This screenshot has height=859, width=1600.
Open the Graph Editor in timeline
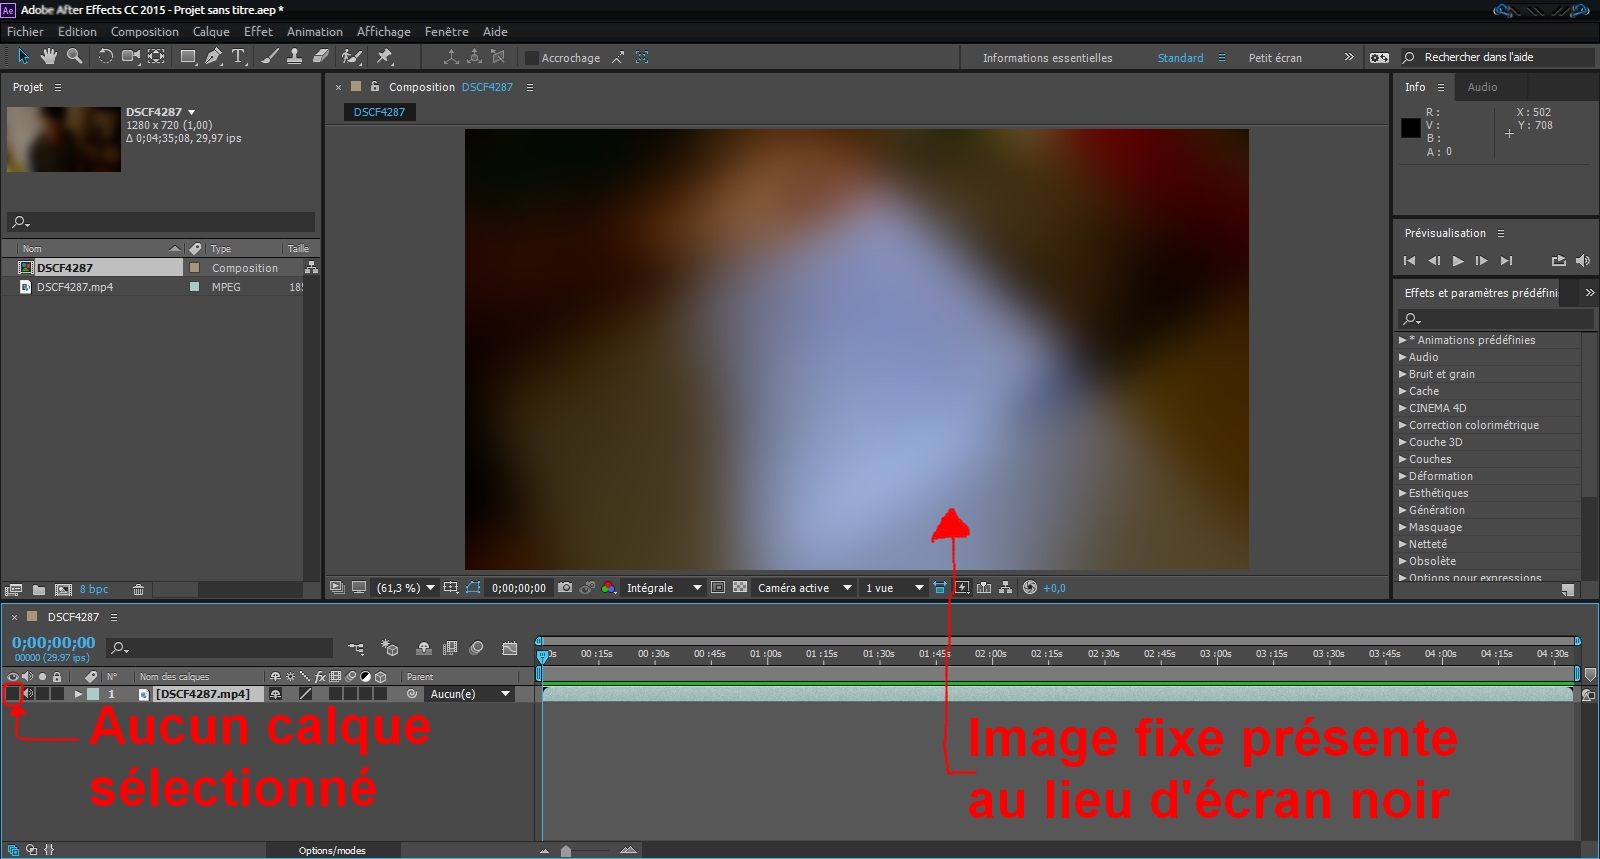click(x=510, y=648)
